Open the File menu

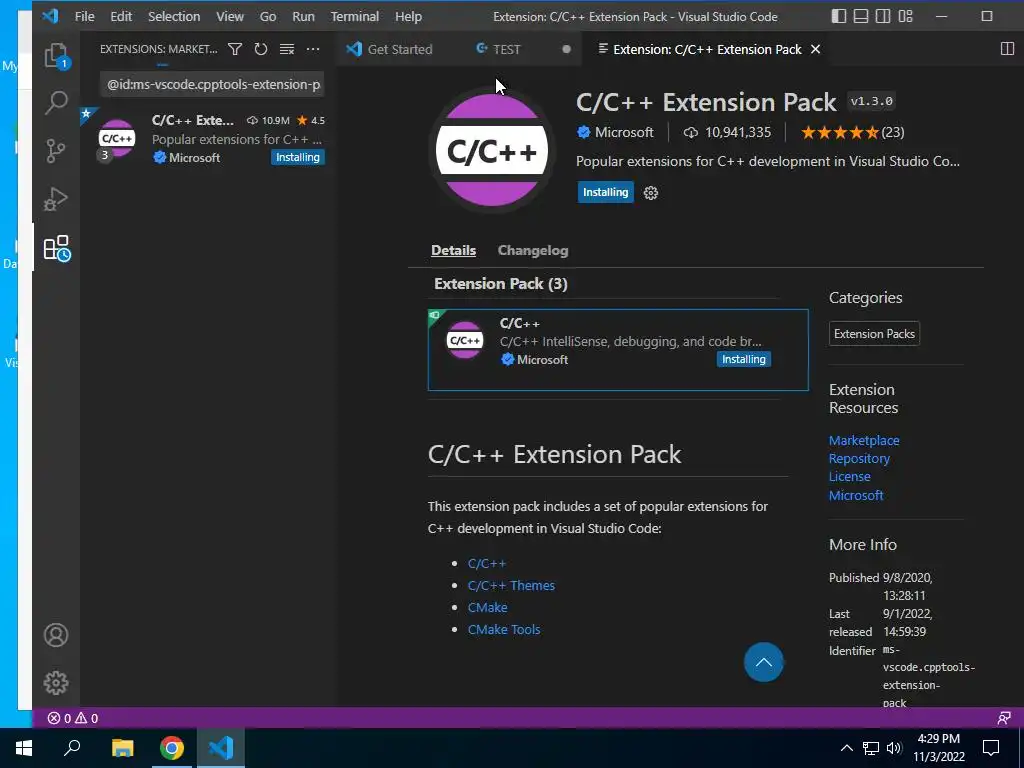click(x=84, y=16)
